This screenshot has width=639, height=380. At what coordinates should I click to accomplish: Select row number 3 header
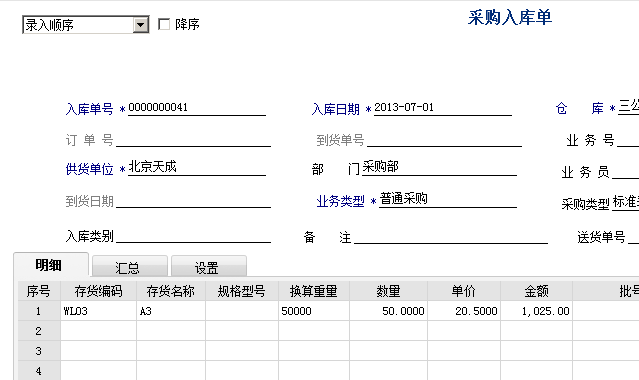(39, 351)
